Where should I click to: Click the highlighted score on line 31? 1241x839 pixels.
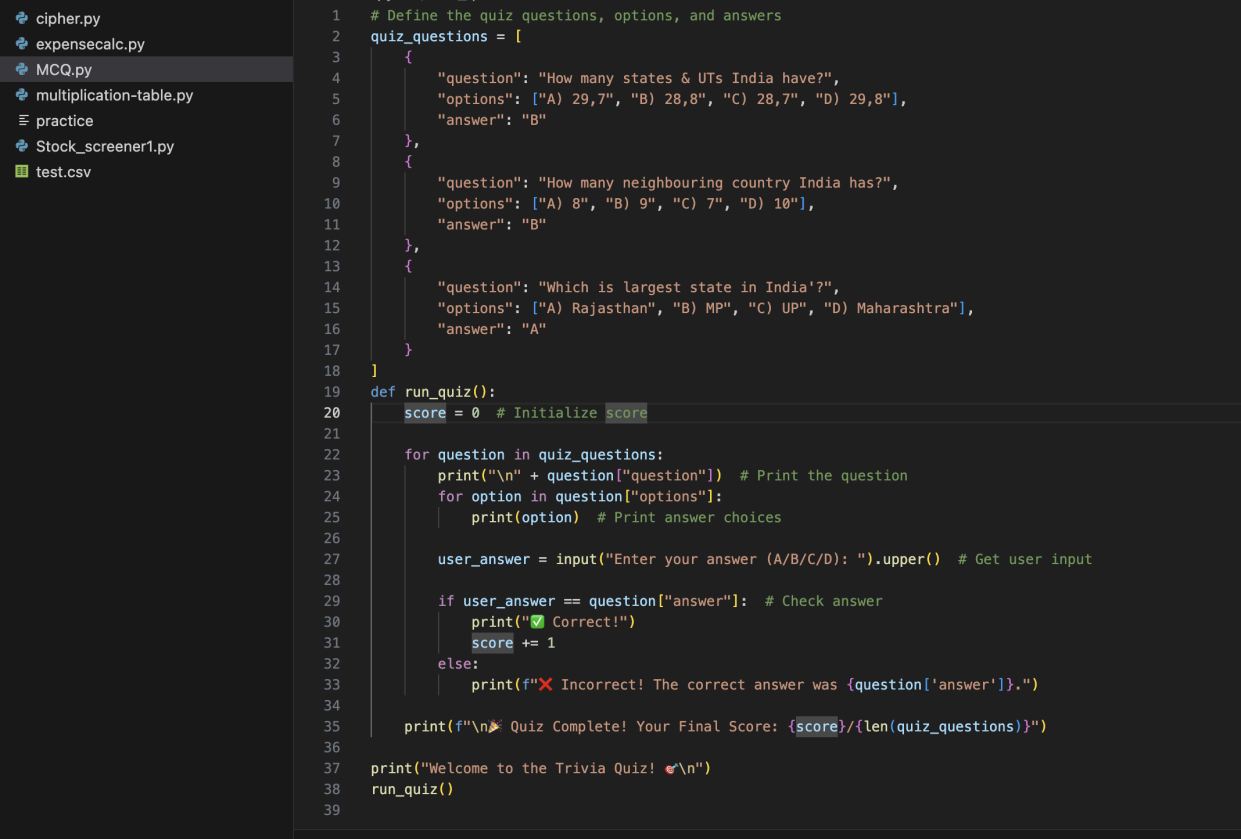tap(492, 643)
